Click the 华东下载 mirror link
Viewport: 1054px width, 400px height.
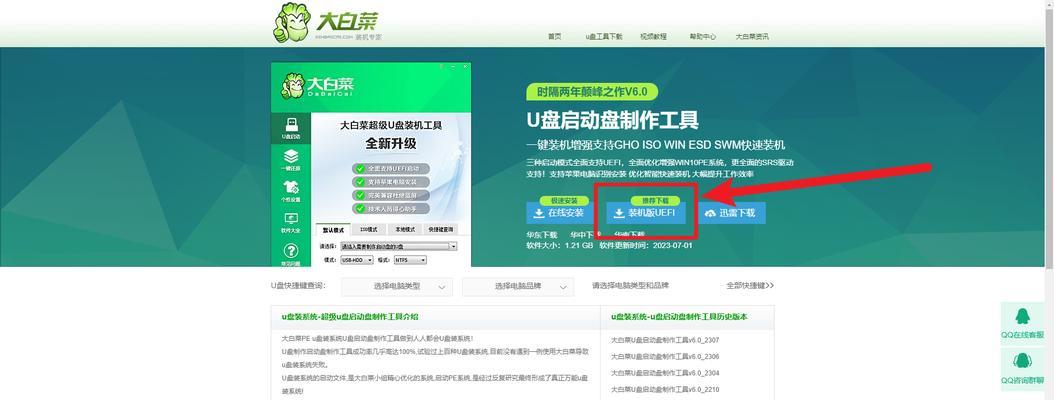pos(542,235)
